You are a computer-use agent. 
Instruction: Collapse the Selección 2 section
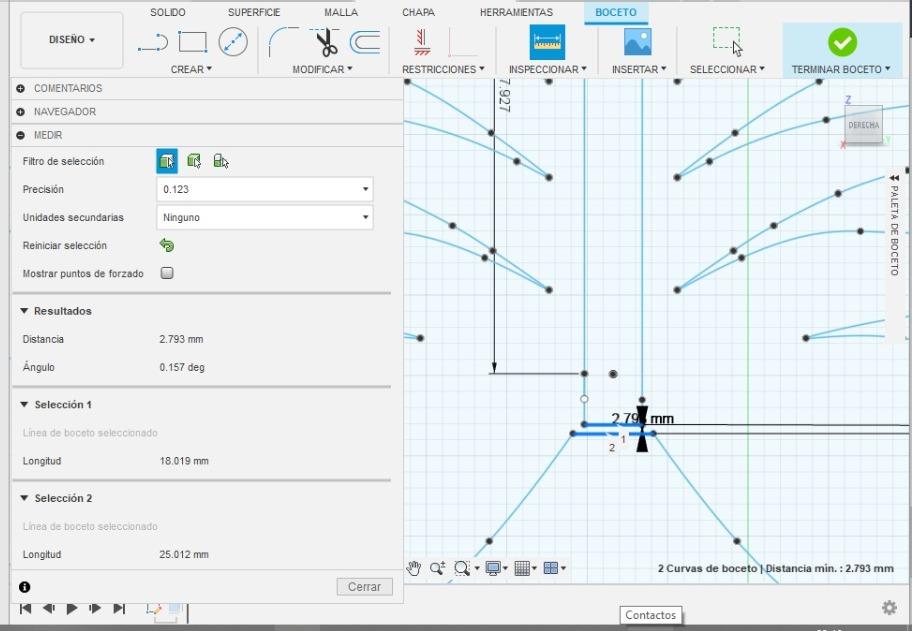point(24,498)
